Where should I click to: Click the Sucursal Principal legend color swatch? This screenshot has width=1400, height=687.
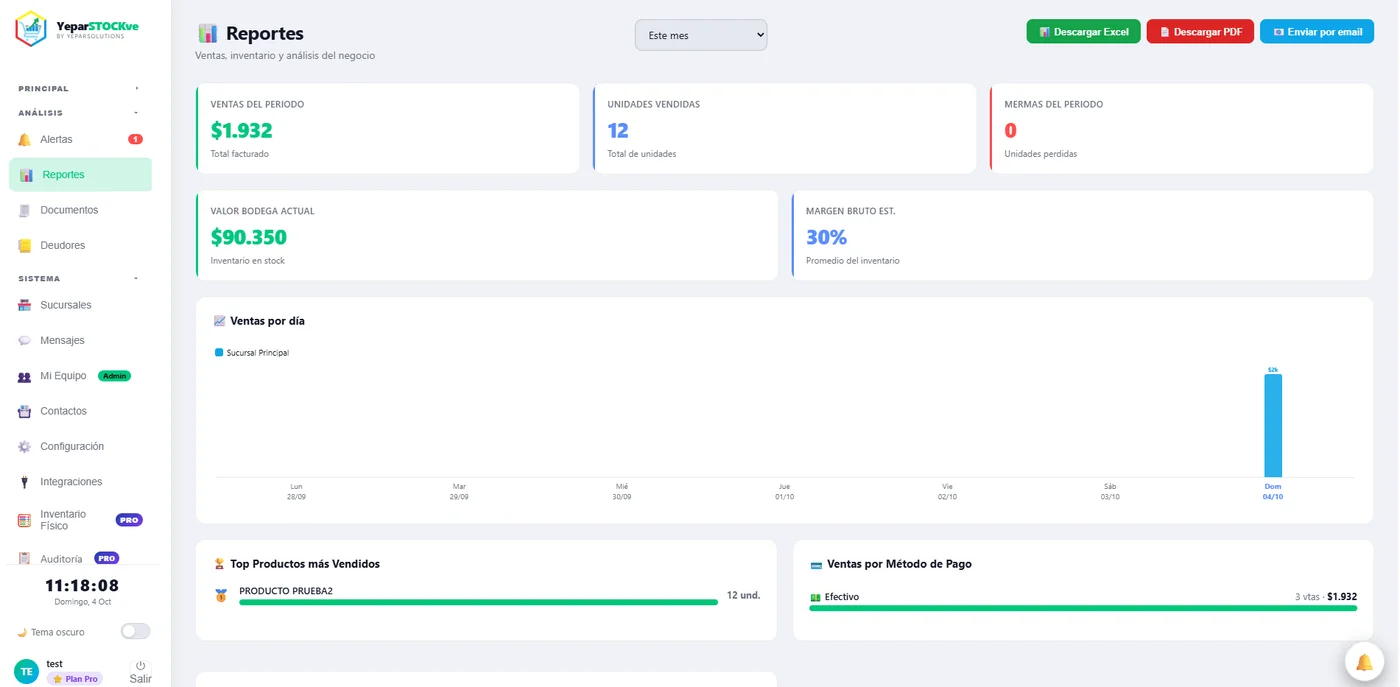click(x=219, y=353)
